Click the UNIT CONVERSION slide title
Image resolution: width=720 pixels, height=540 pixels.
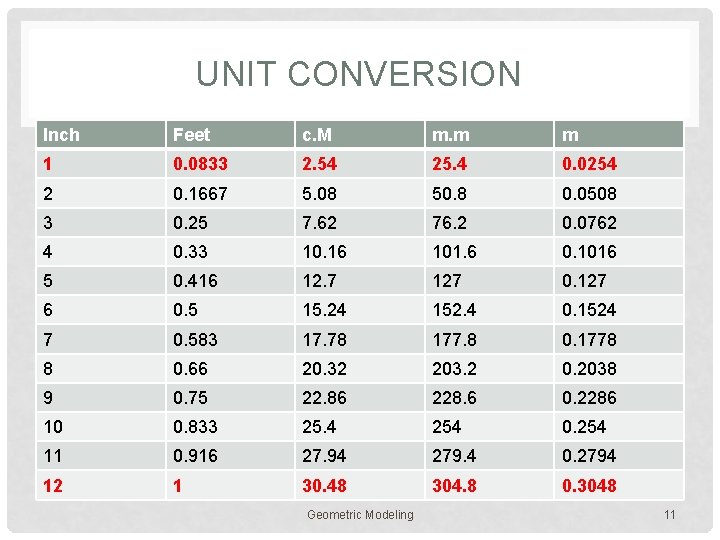tap(358, 74)
